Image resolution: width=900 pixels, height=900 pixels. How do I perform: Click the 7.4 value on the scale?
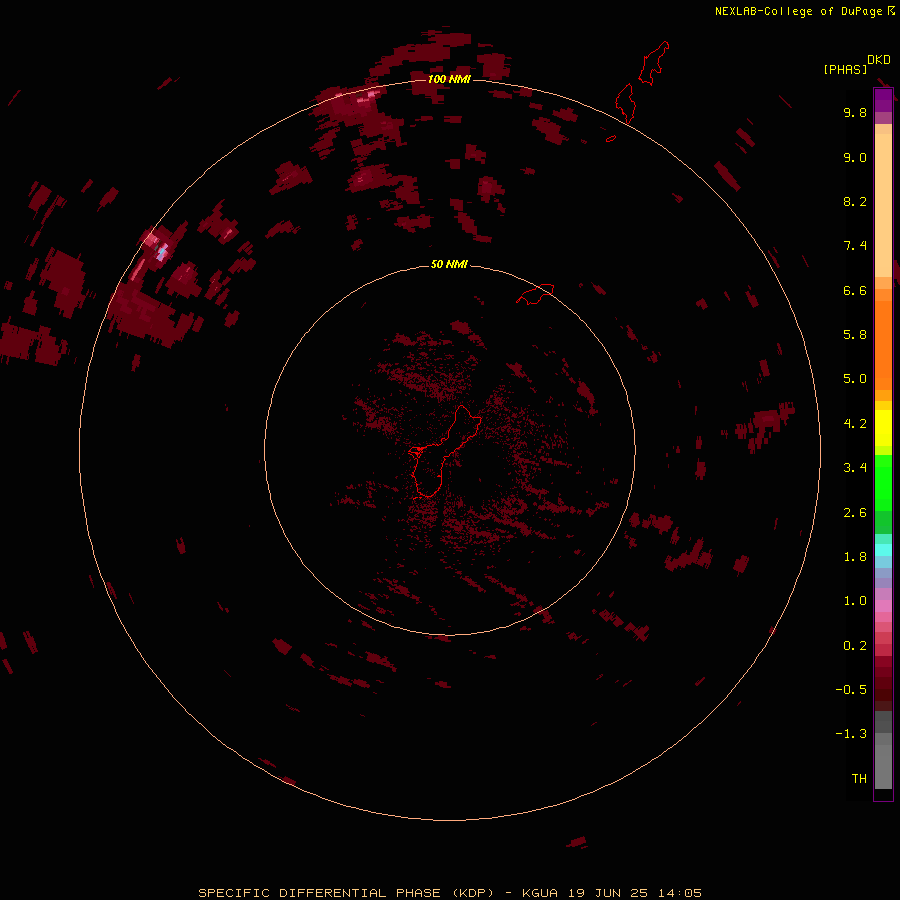coord(855,246)
